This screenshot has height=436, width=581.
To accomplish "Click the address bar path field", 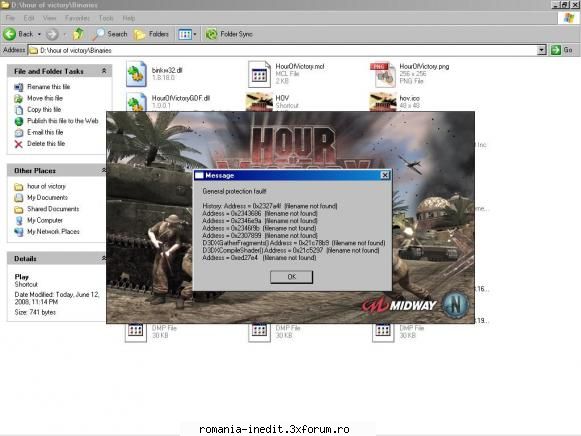I will (283, 50).
